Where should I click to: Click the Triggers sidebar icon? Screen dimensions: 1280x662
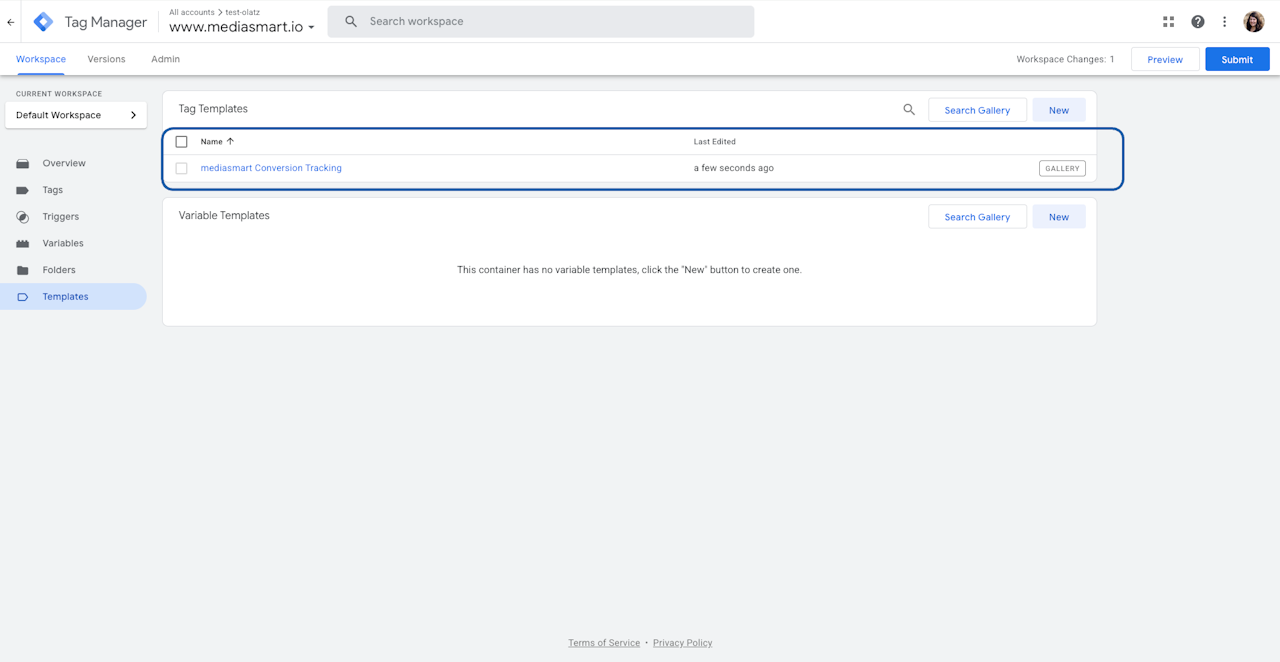coord(23,217)
